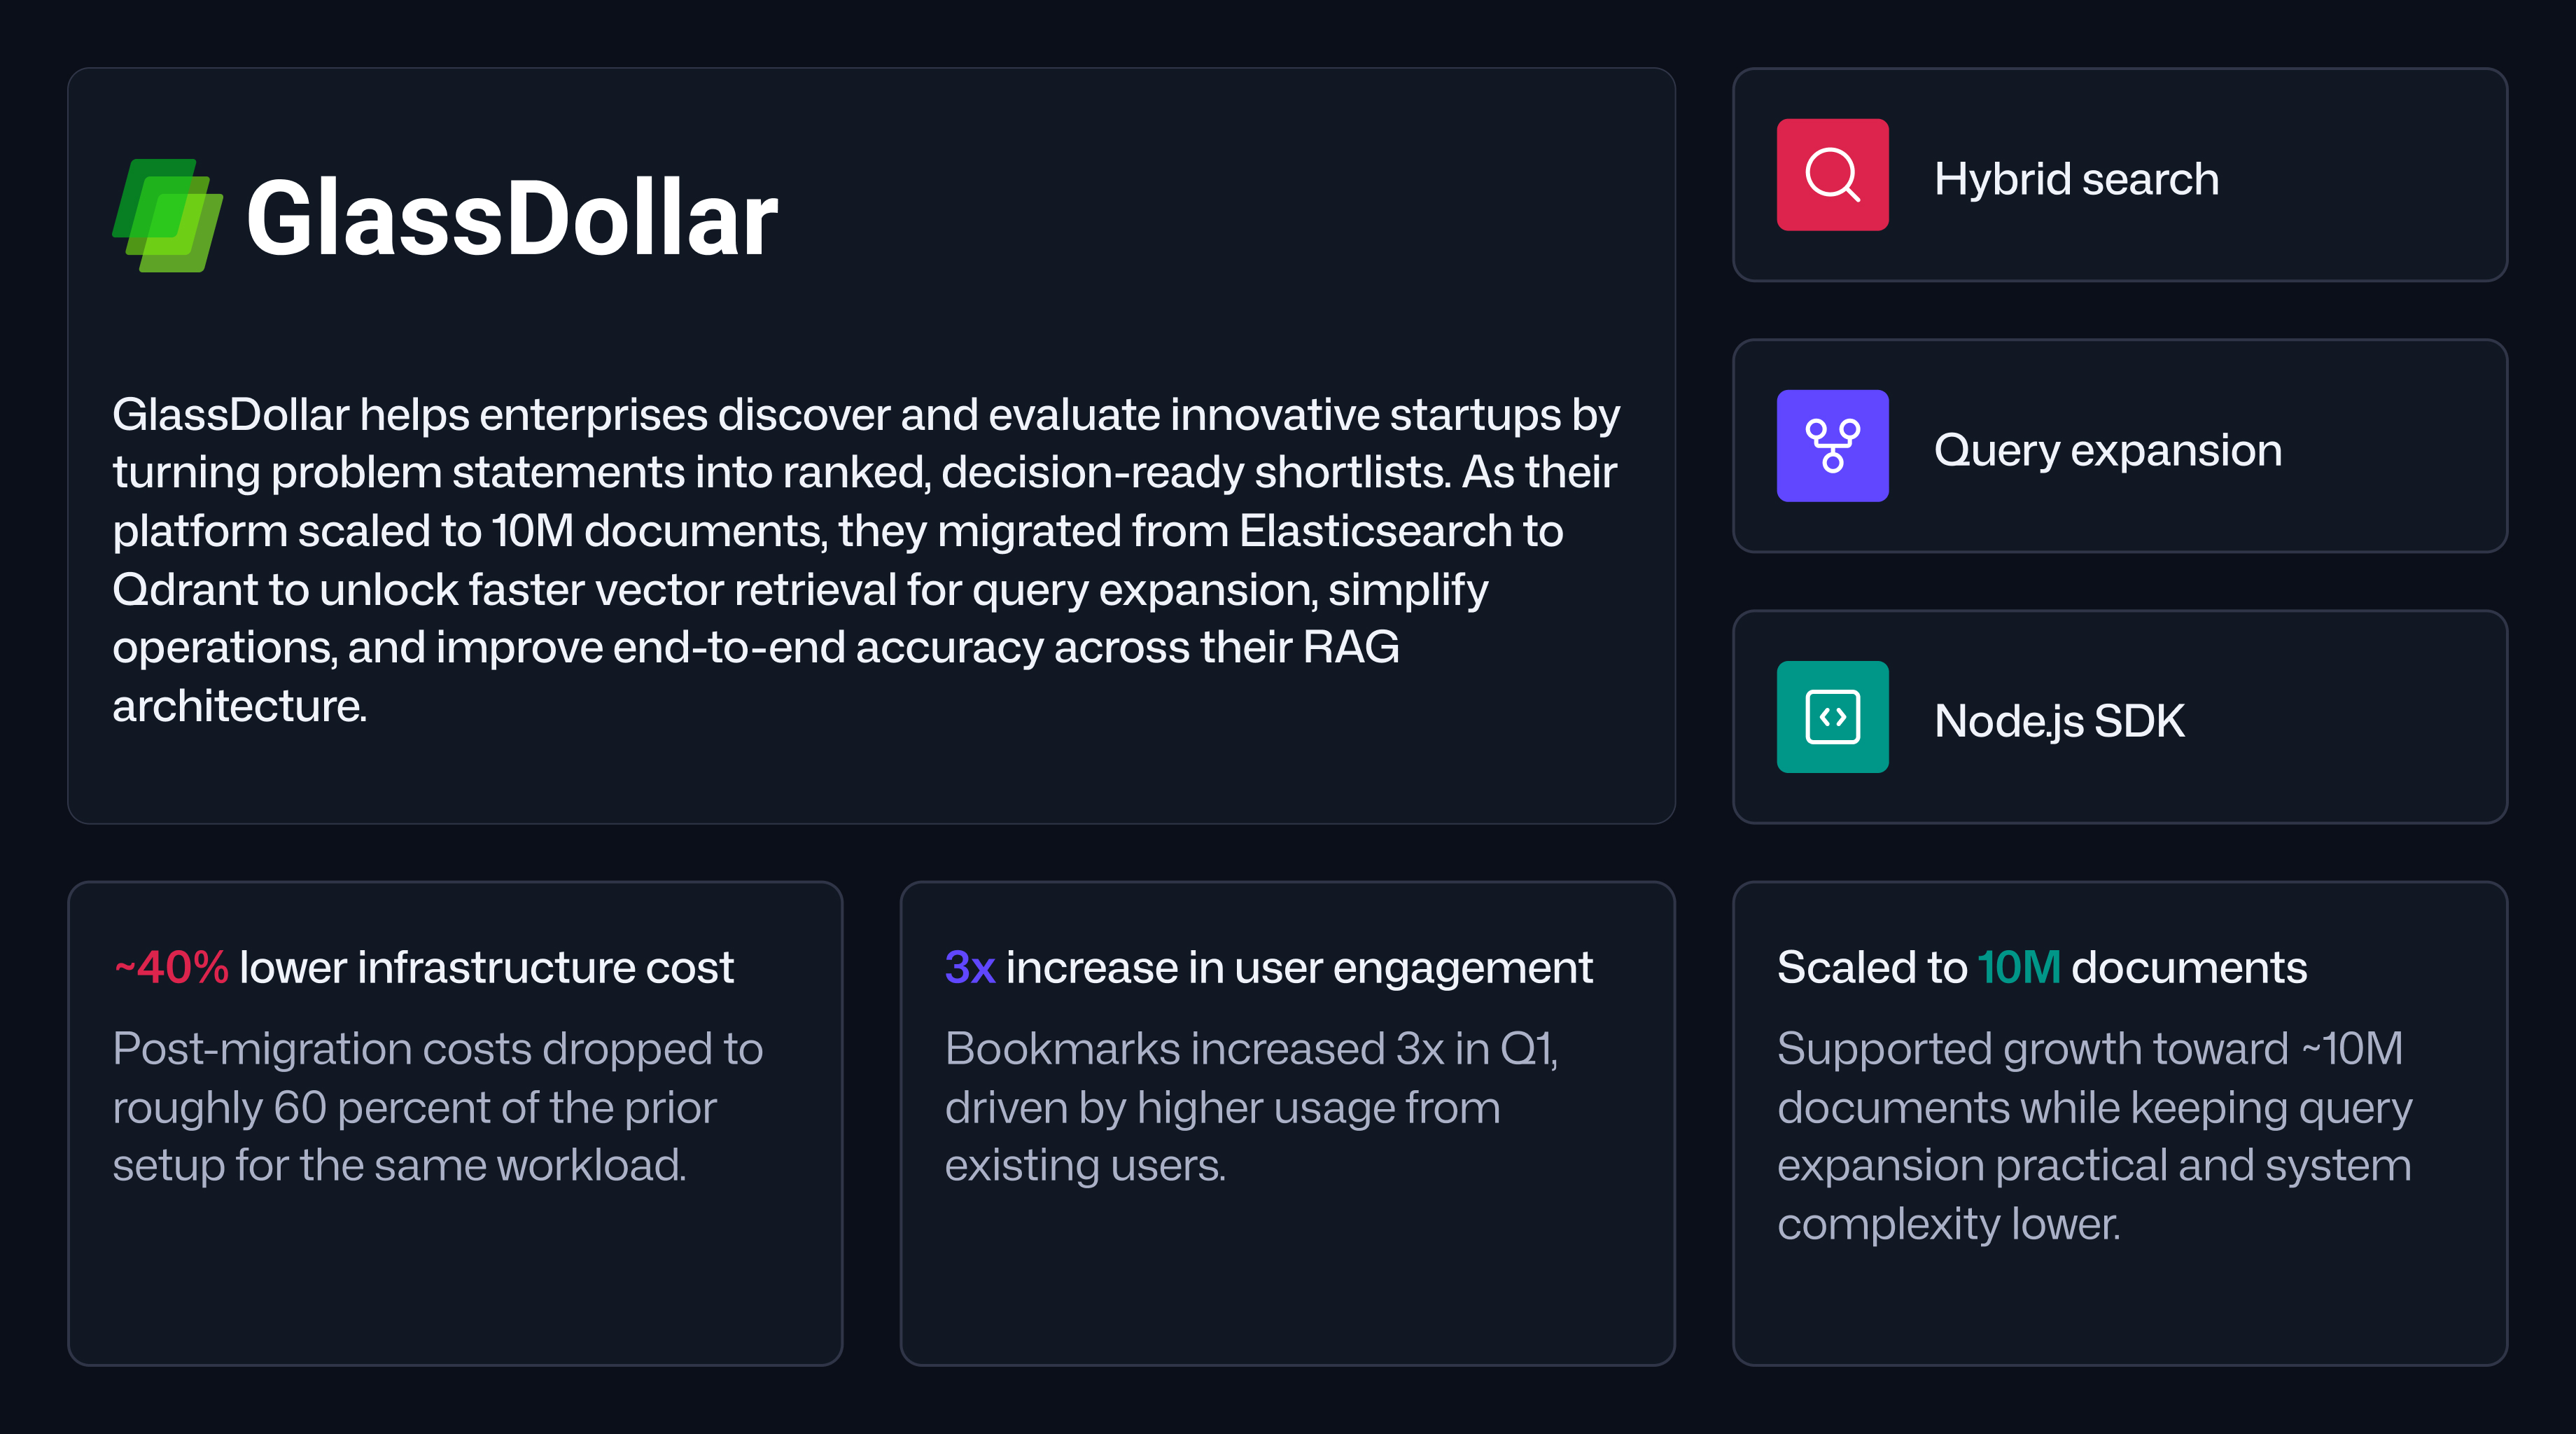Viewport: 2576px width, 1434px height.
Task: Click the purple 3x statistic figure
Action: (969, 968)
